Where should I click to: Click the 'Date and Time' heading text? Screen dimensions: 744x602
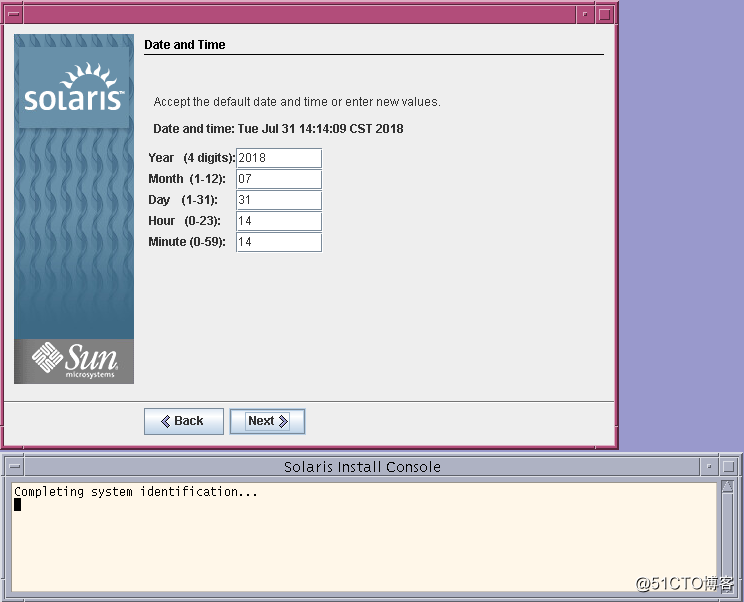(185, 45)
